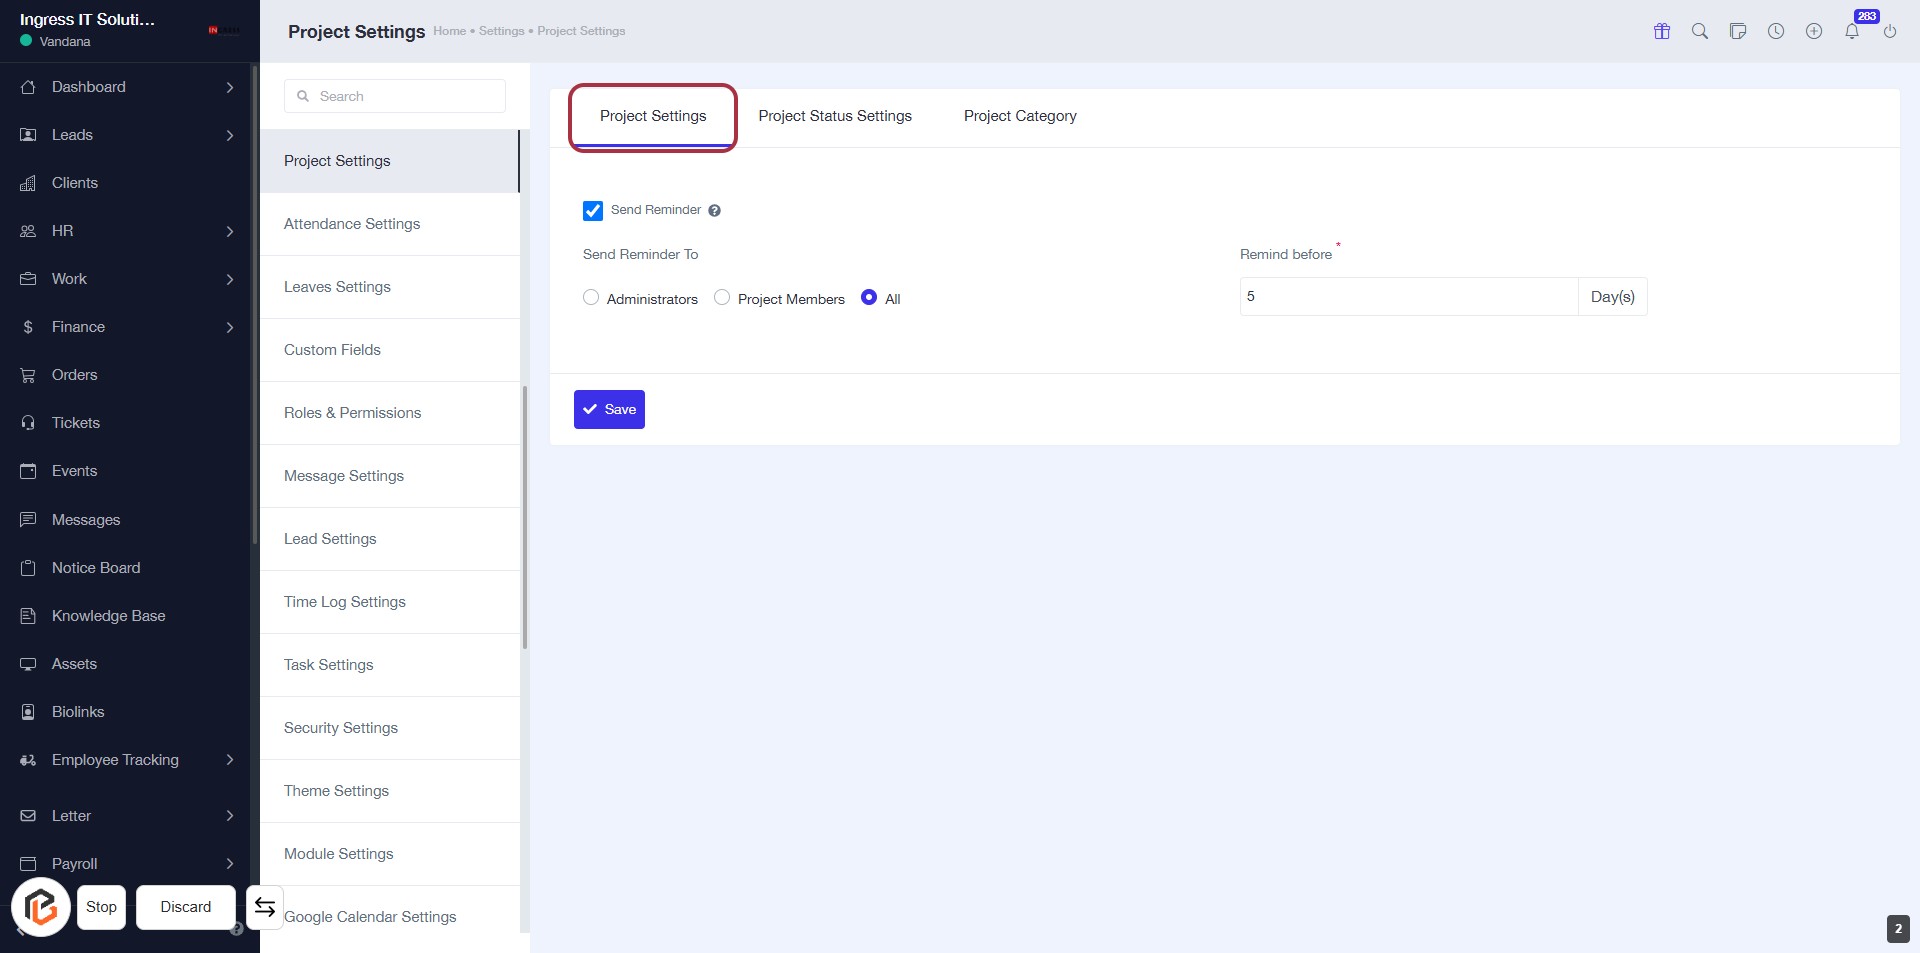Click the Remind before days field
The height and width of the screenshot is (953, 1920).
pyautogui.click(x=1408, y=297)
